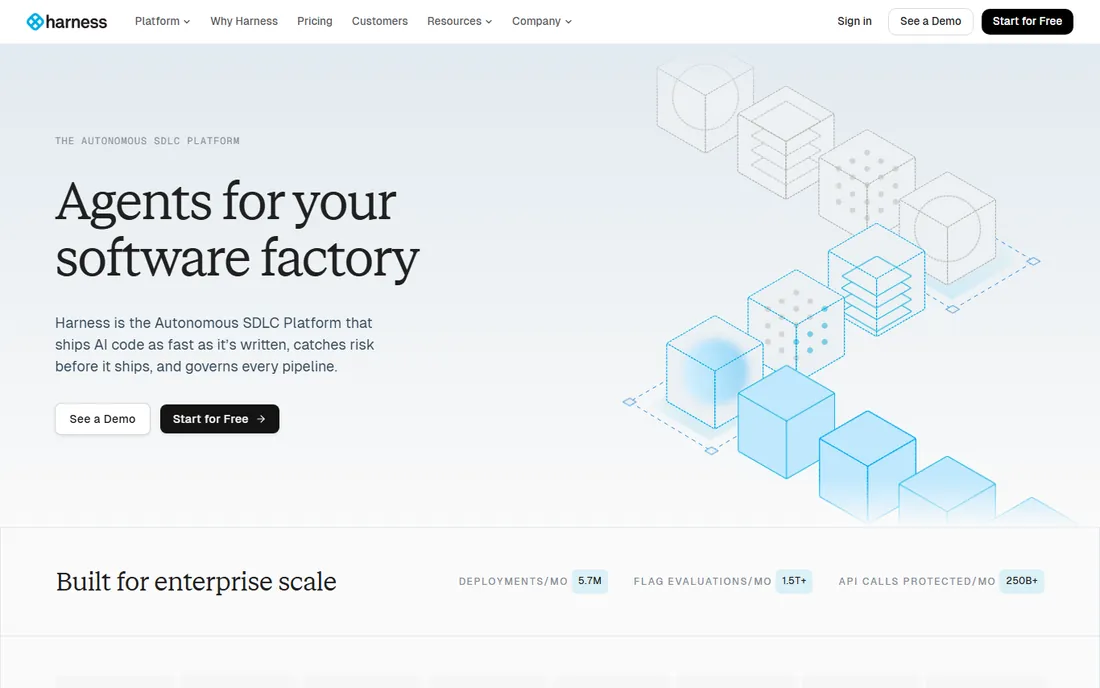Click the "API CALLS PROTECTED/MO" label
The width and height of the screenshot is (1100, 688).
[917, 581]
